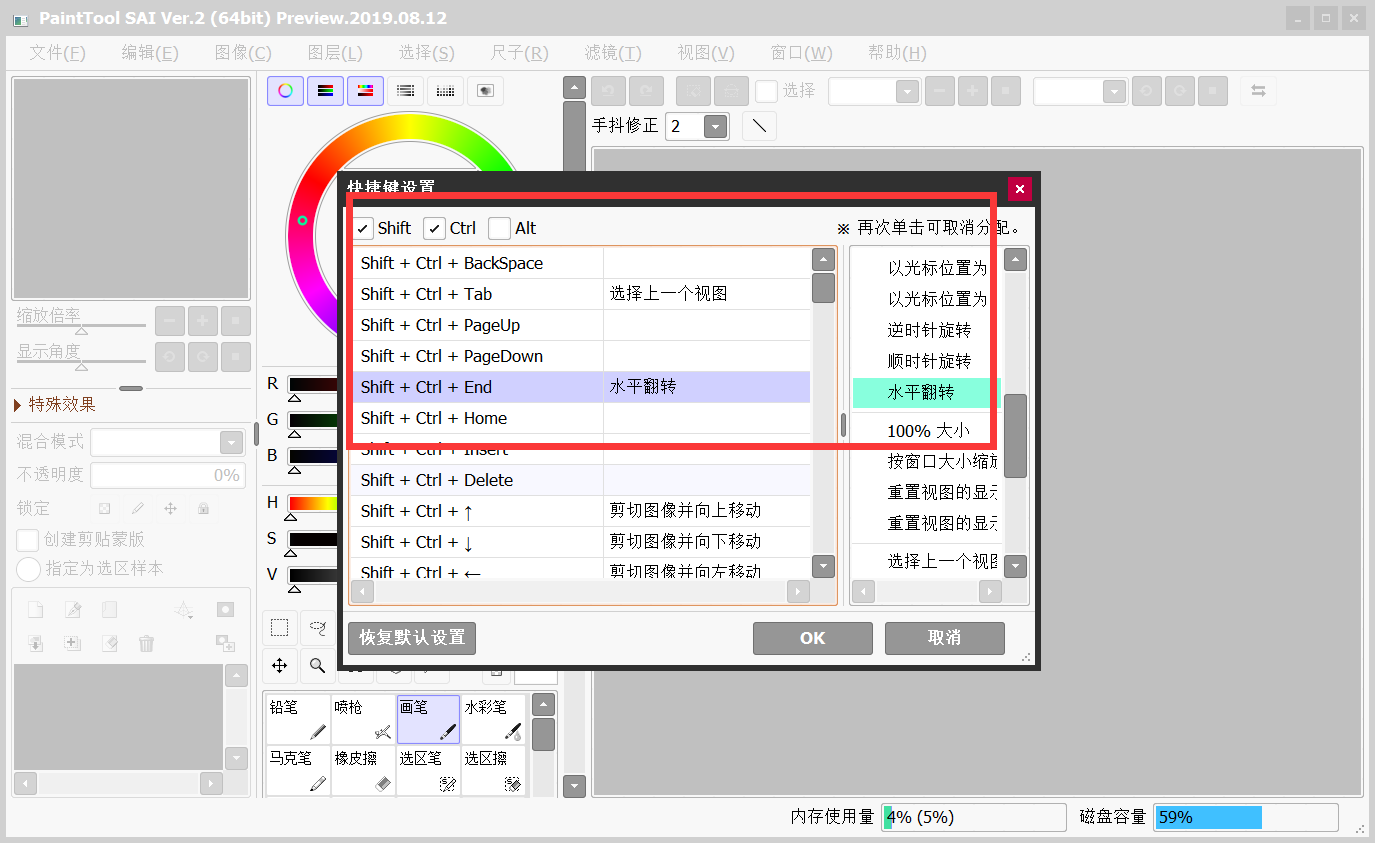Viewport: 1375px width, 843px height.
Task: Open the 编辑 menu
Action: (150, 53)
